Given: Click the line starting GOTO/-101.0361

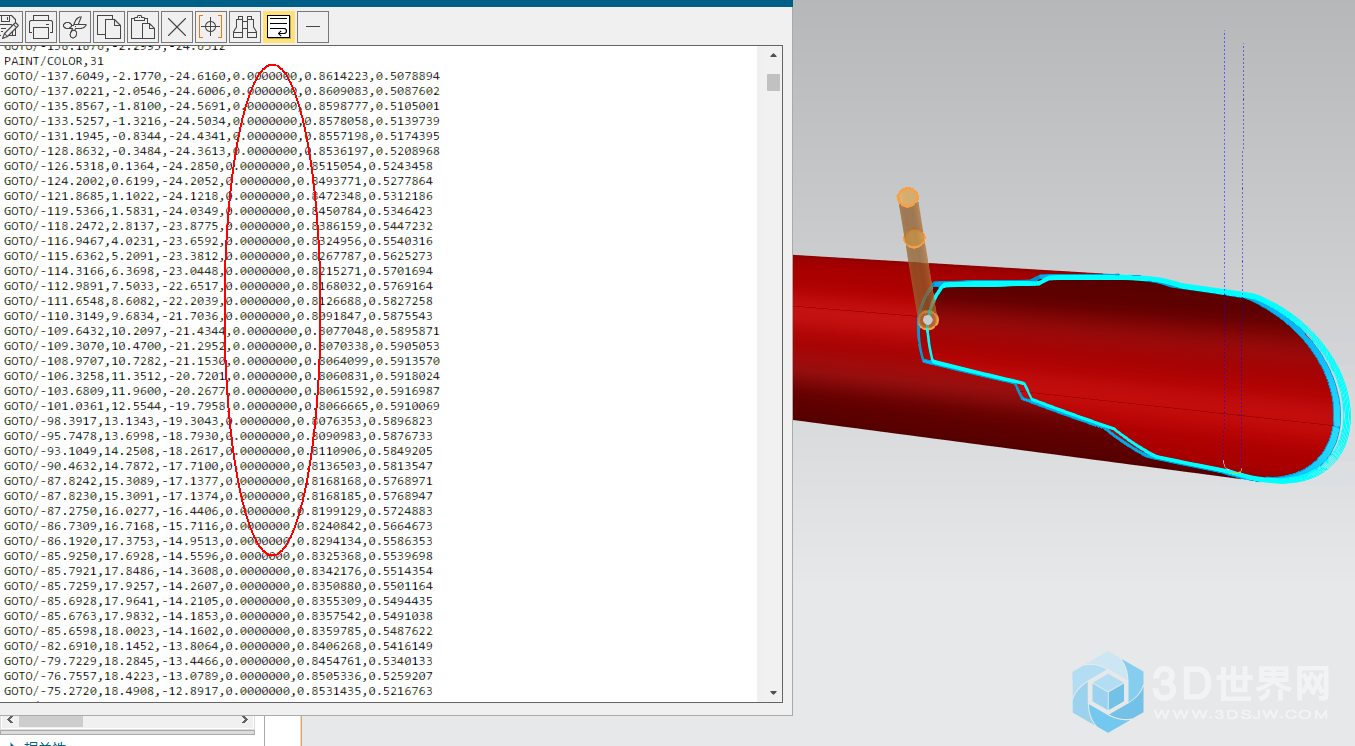Looking at the screenshot, I should (x=222, y=406).
